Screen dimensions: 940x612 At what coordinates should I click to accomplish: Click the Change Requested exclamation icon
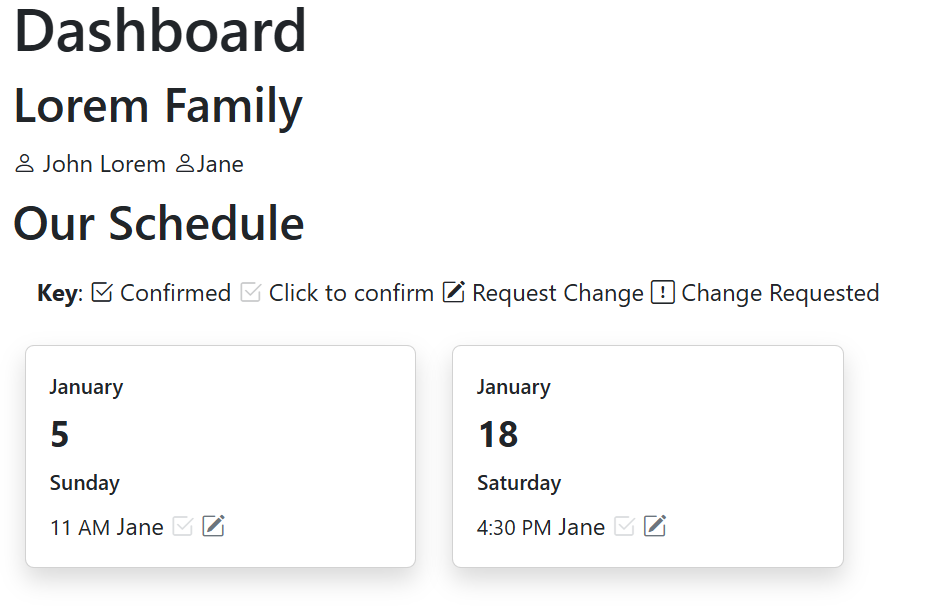pos(662,293)
